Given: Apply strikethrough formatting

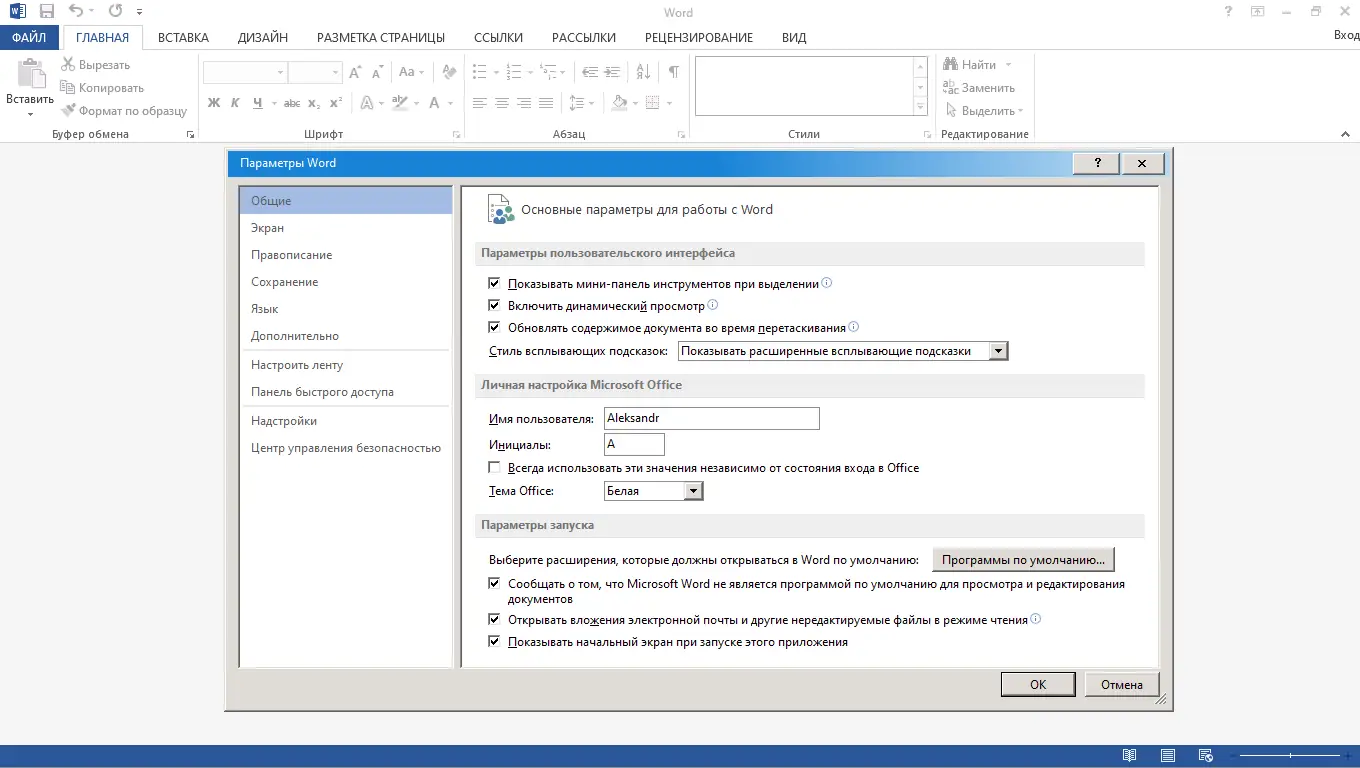Looking at the screenshot, I should tap(292, 103).
